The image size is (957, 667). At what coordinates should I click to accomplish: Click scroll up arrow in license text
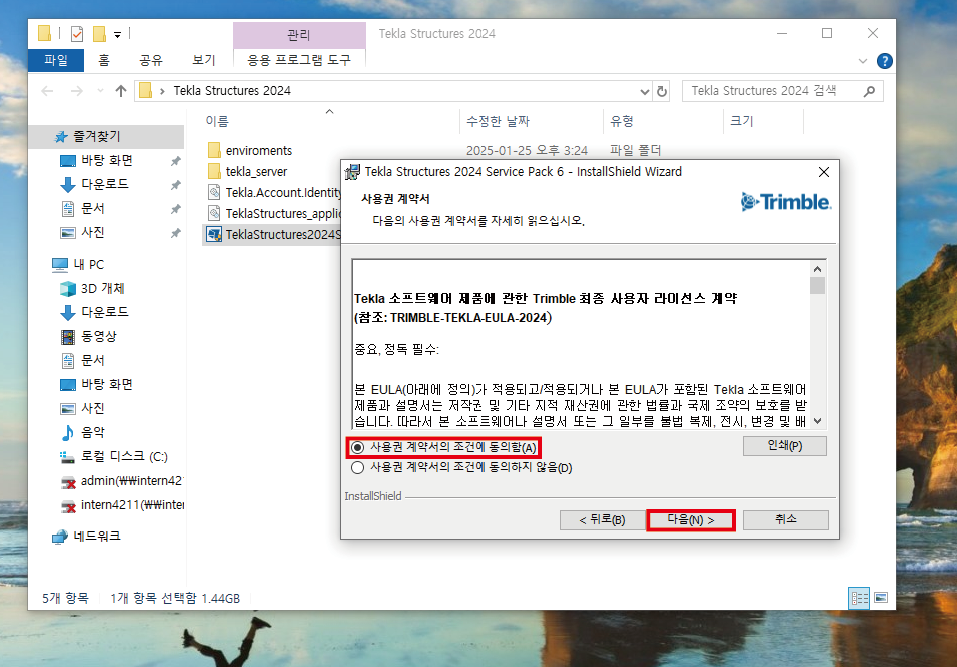[817, 269]
